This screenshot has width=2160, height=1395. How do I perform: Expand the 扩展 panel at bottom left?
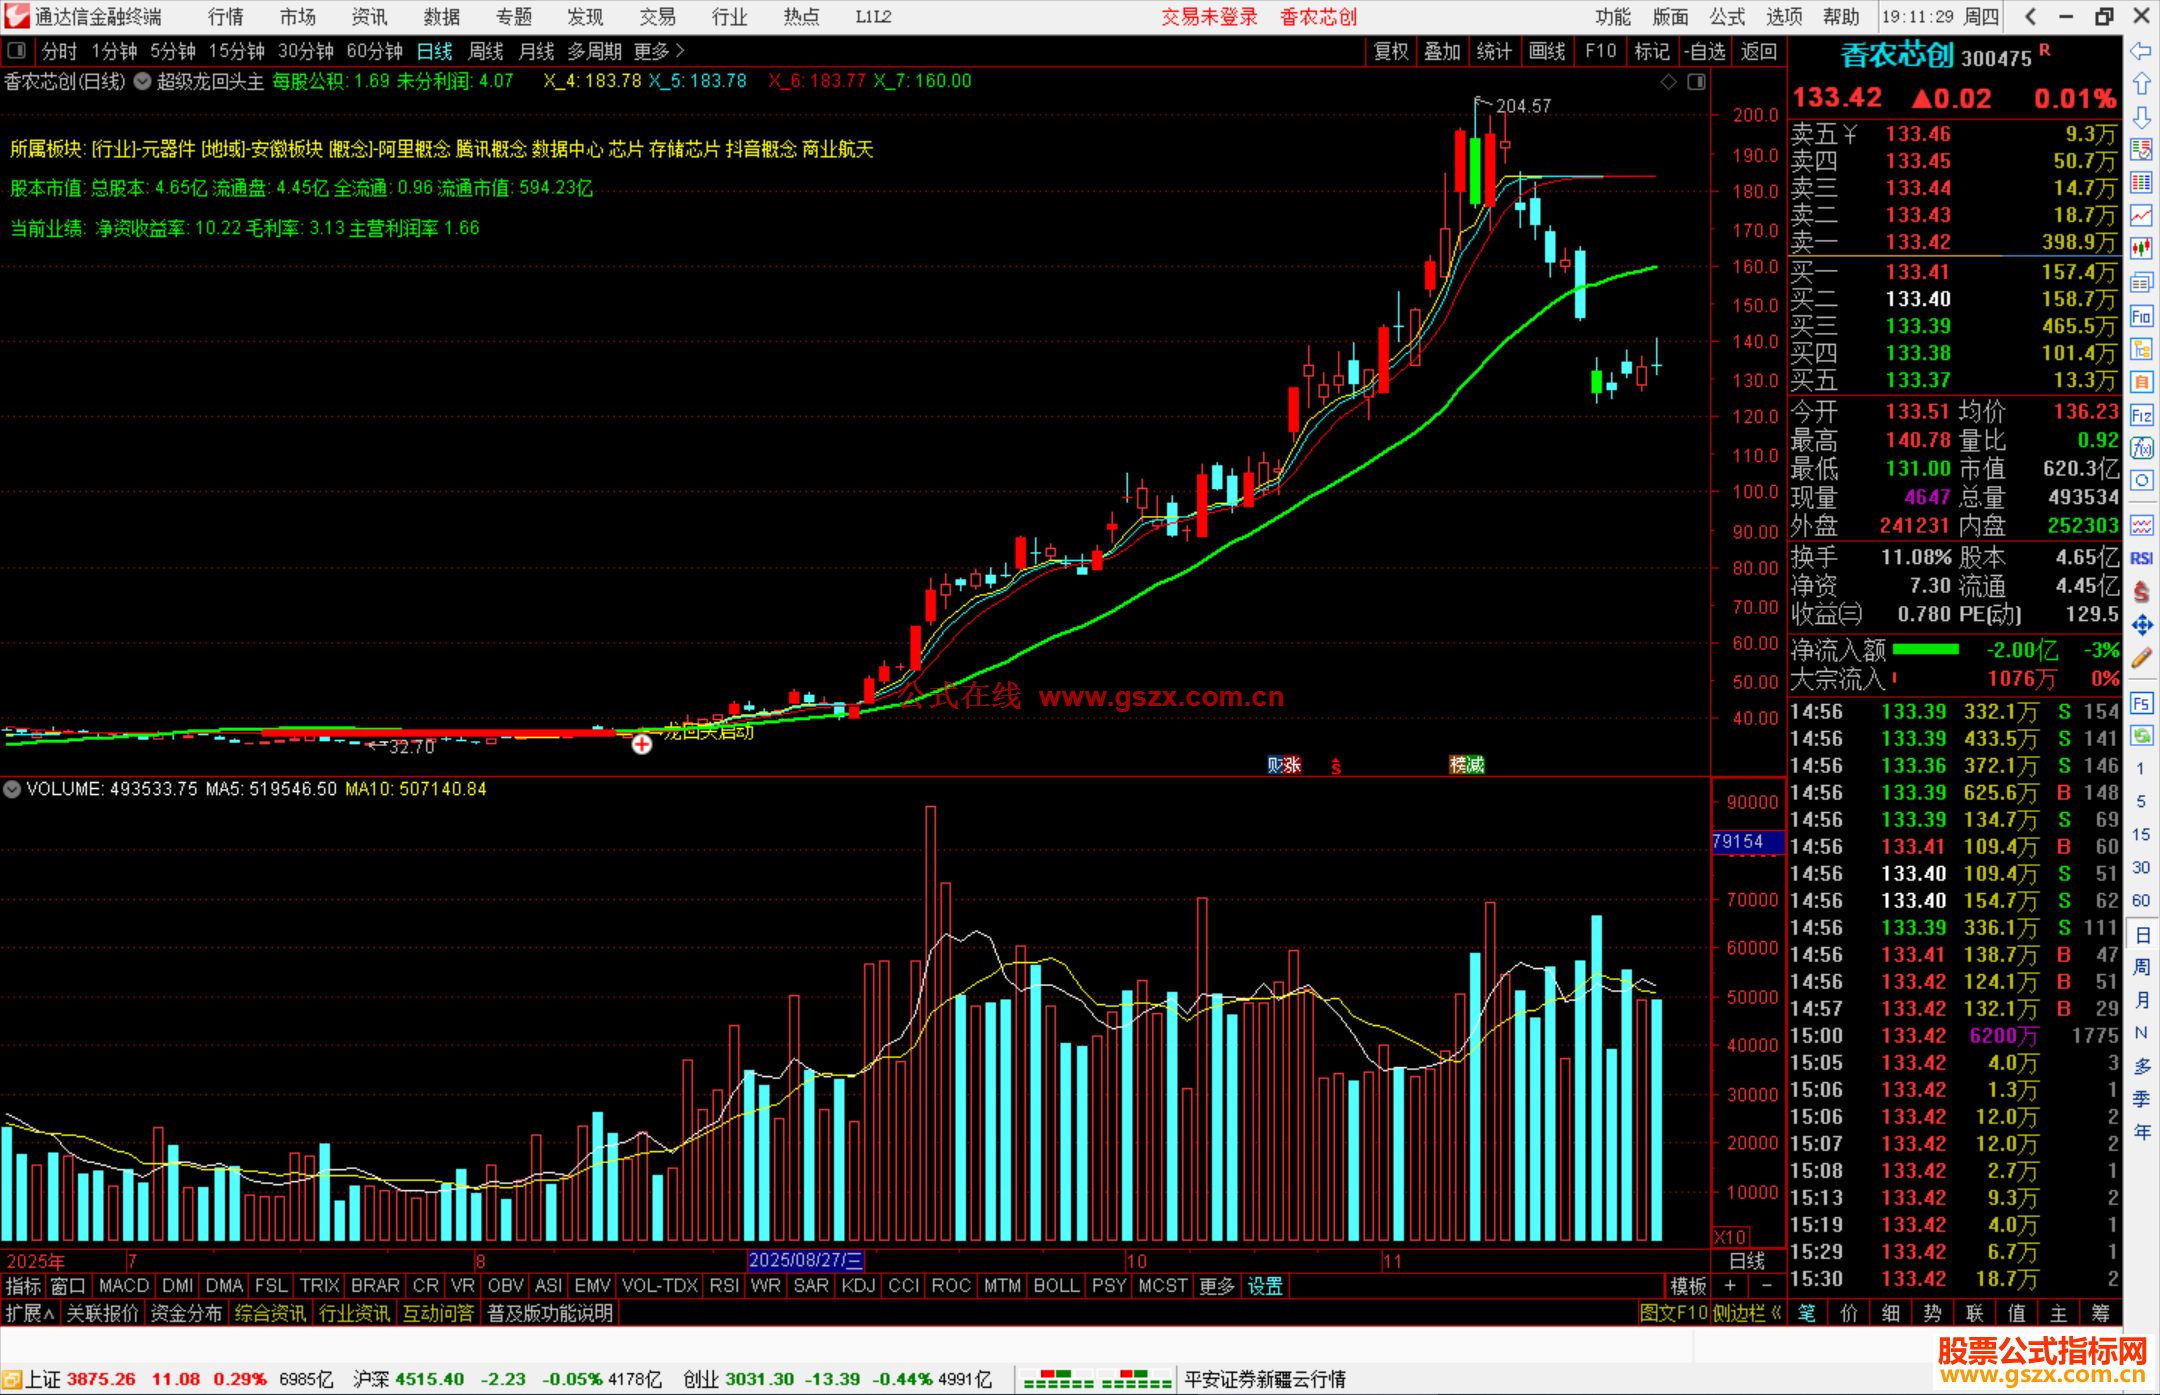(x=30, y=1313)
